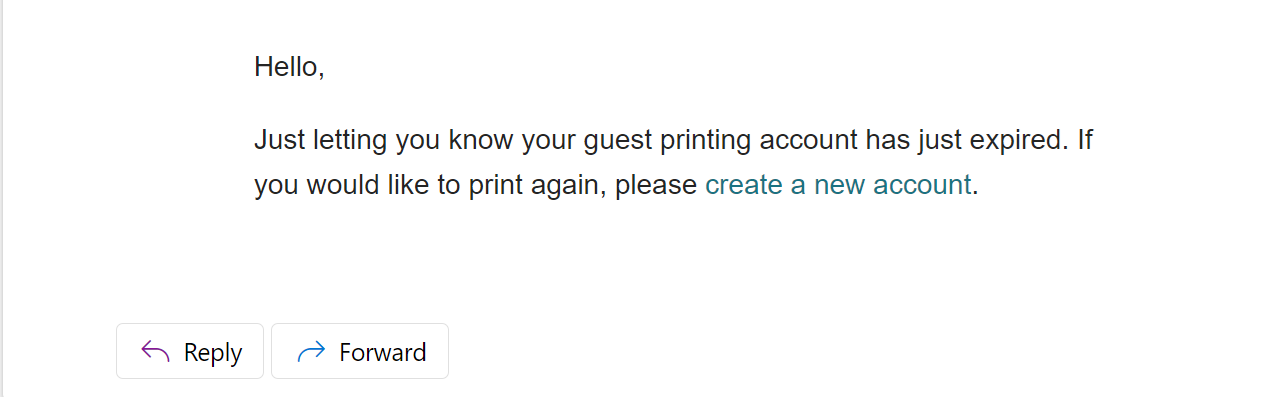Click the 'Reply' text label

[x=213, y=352]
